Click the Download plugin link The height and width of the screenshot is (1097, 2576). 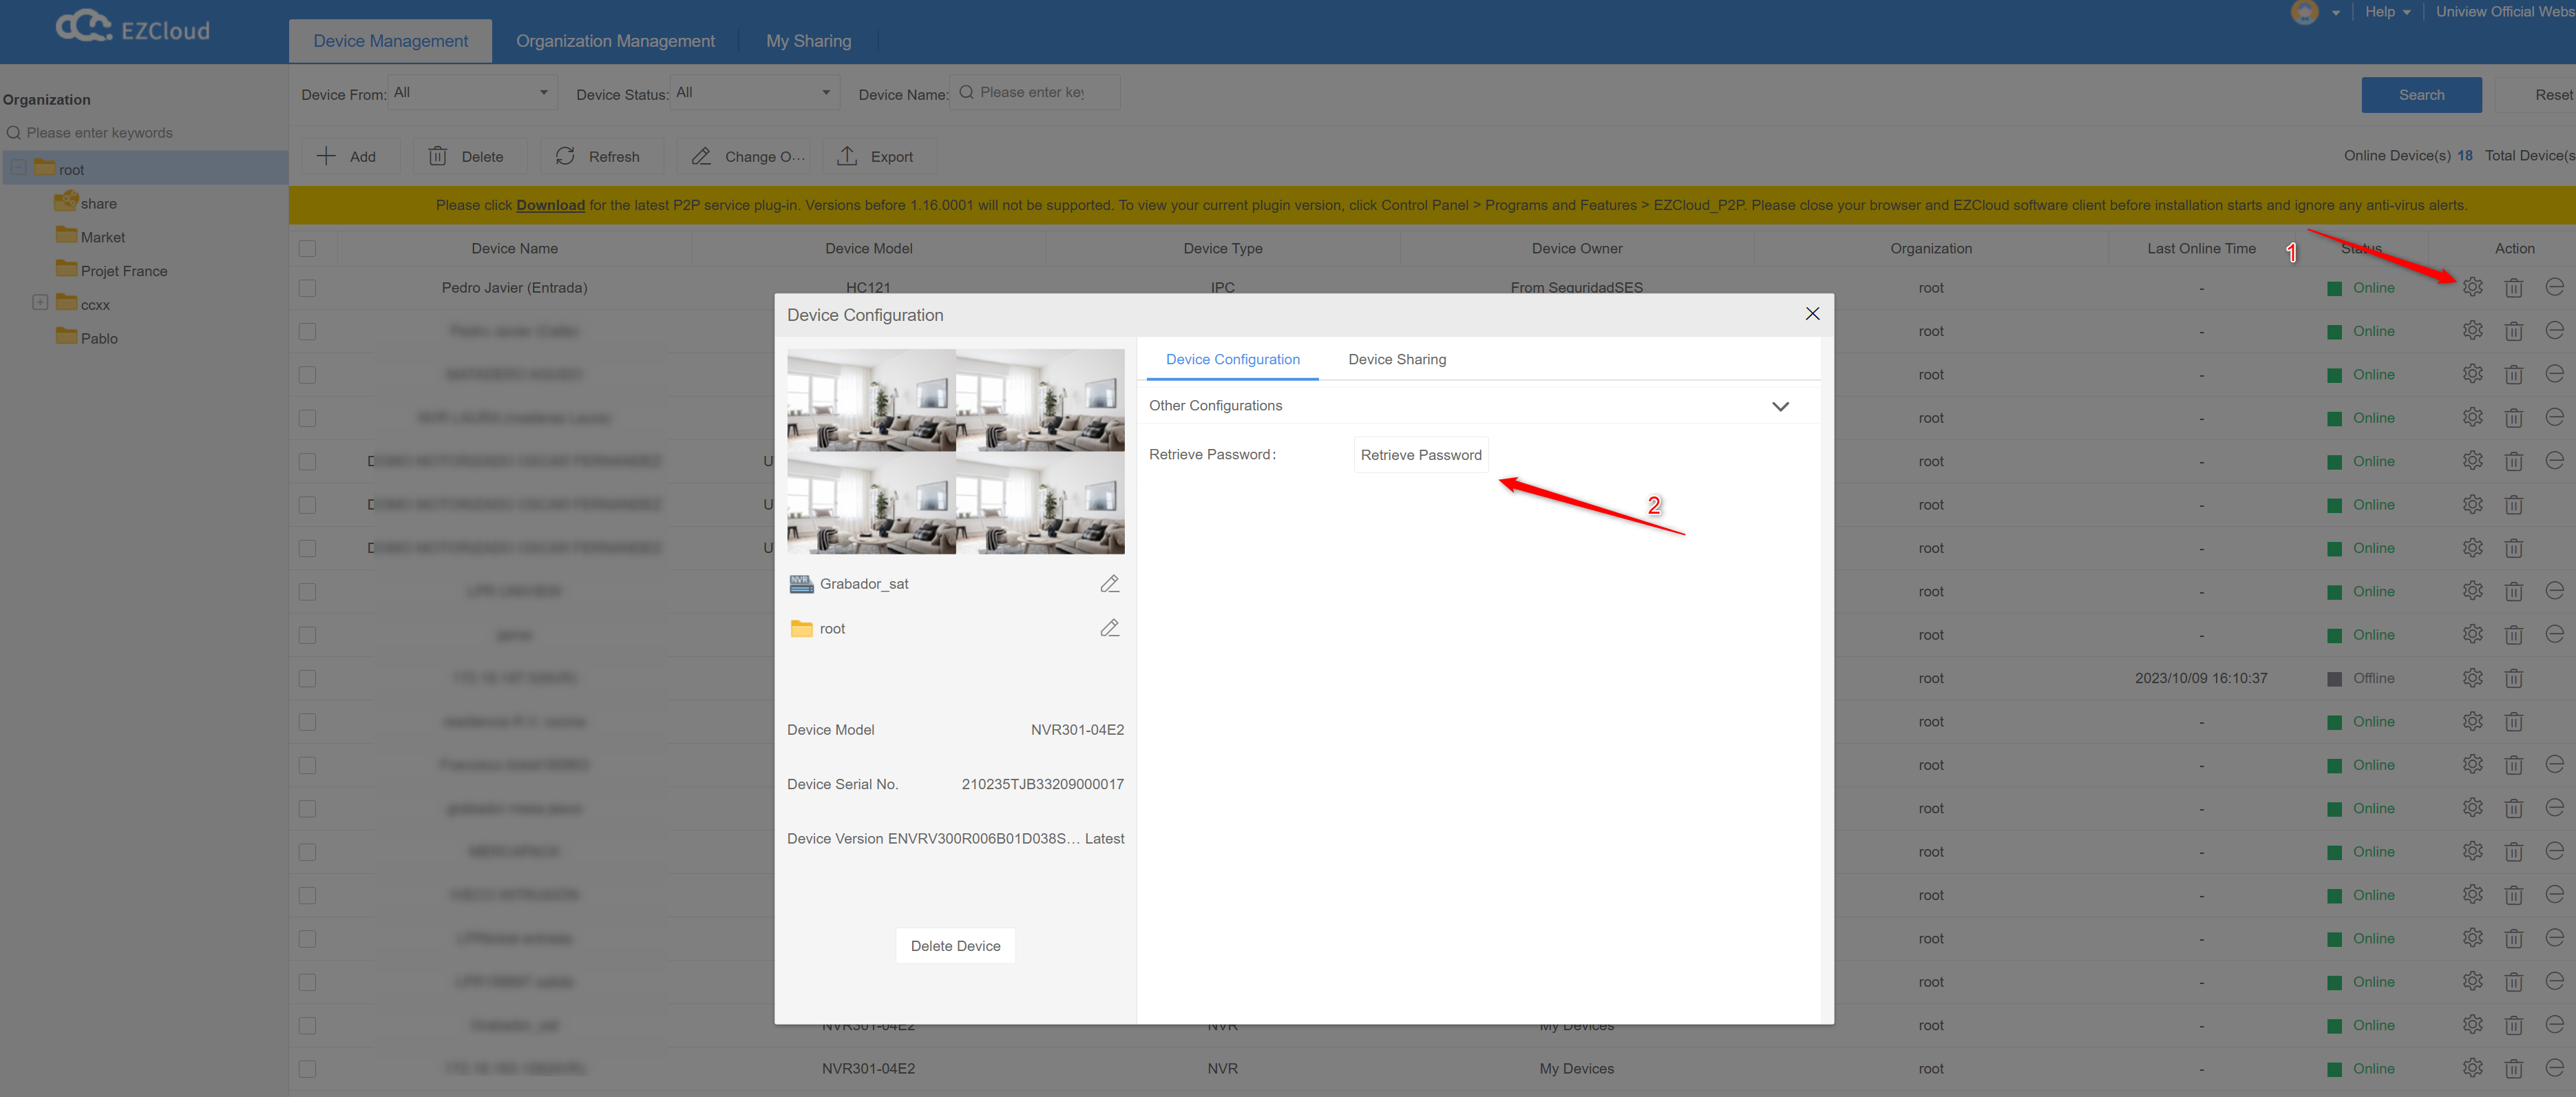point(550,205)
